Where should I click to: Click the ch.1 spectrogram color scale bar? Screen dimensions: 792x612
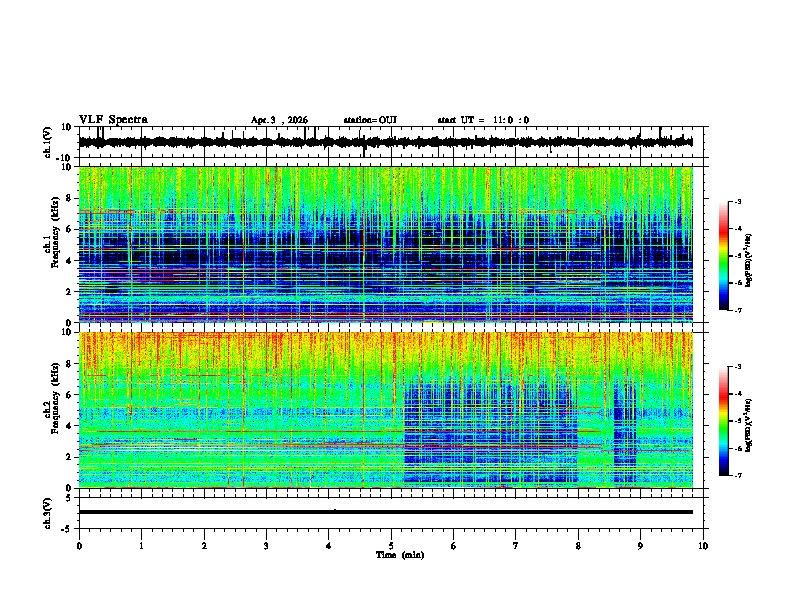click(724, 256)
